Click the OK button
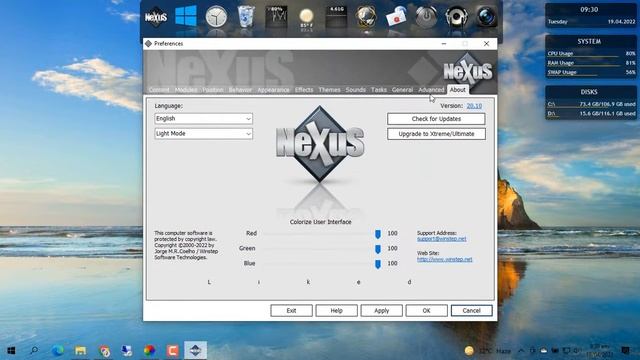Viewport: 640px width, 360px height. click(x=427, y=311)
